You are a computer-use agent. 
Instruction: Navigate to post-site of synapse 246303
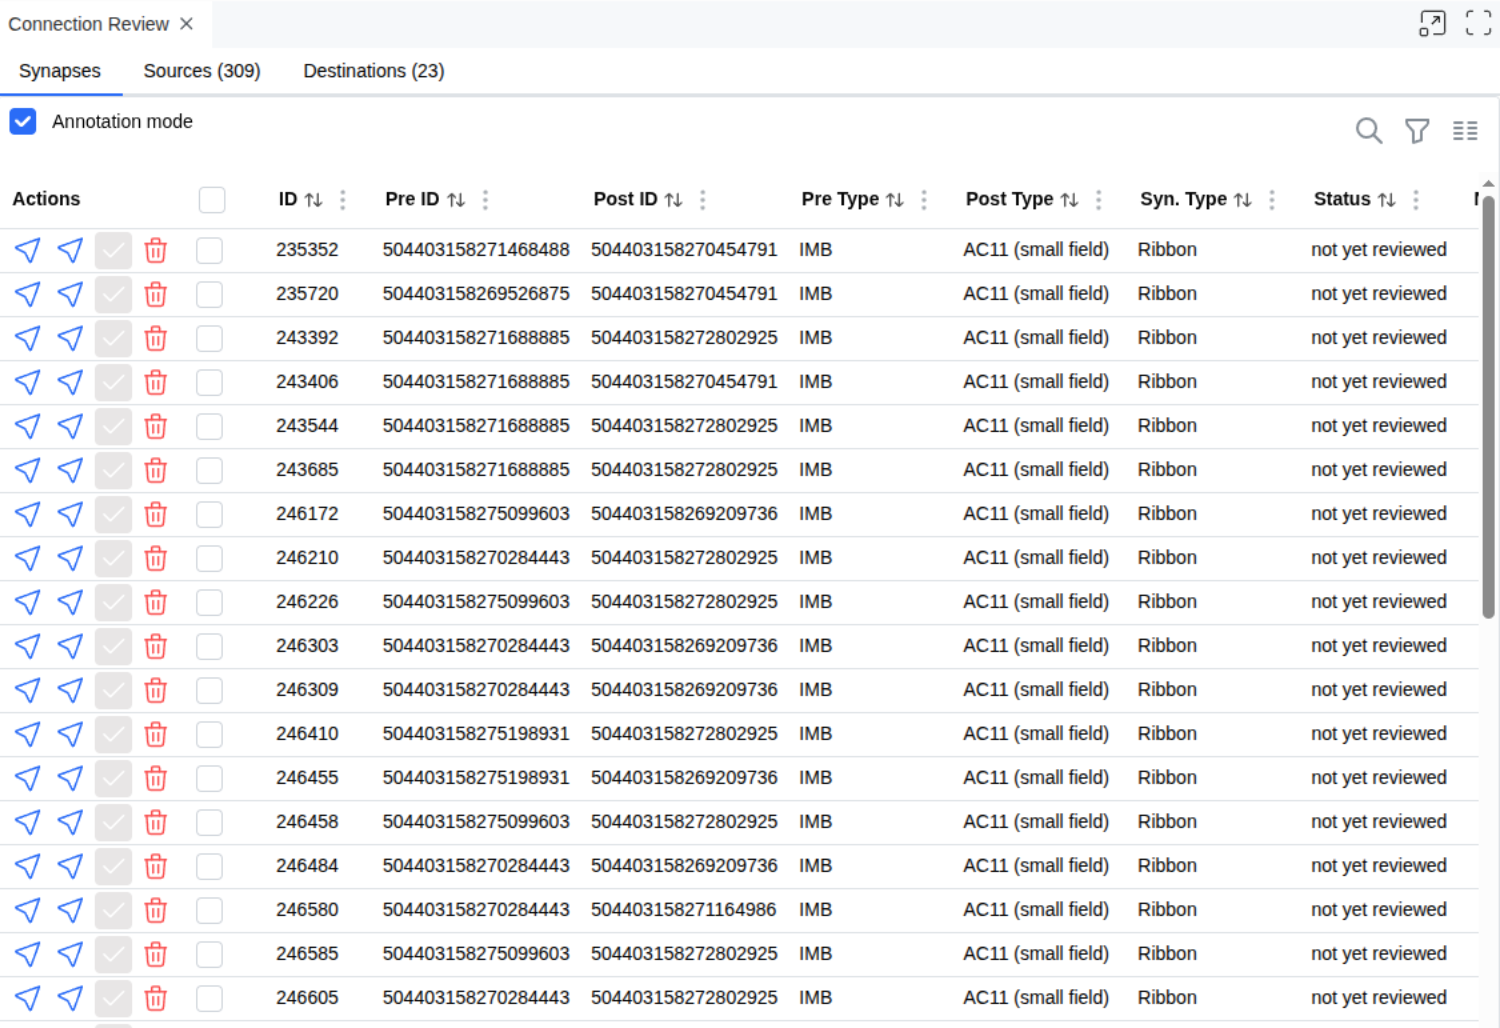tap(70, 646)
